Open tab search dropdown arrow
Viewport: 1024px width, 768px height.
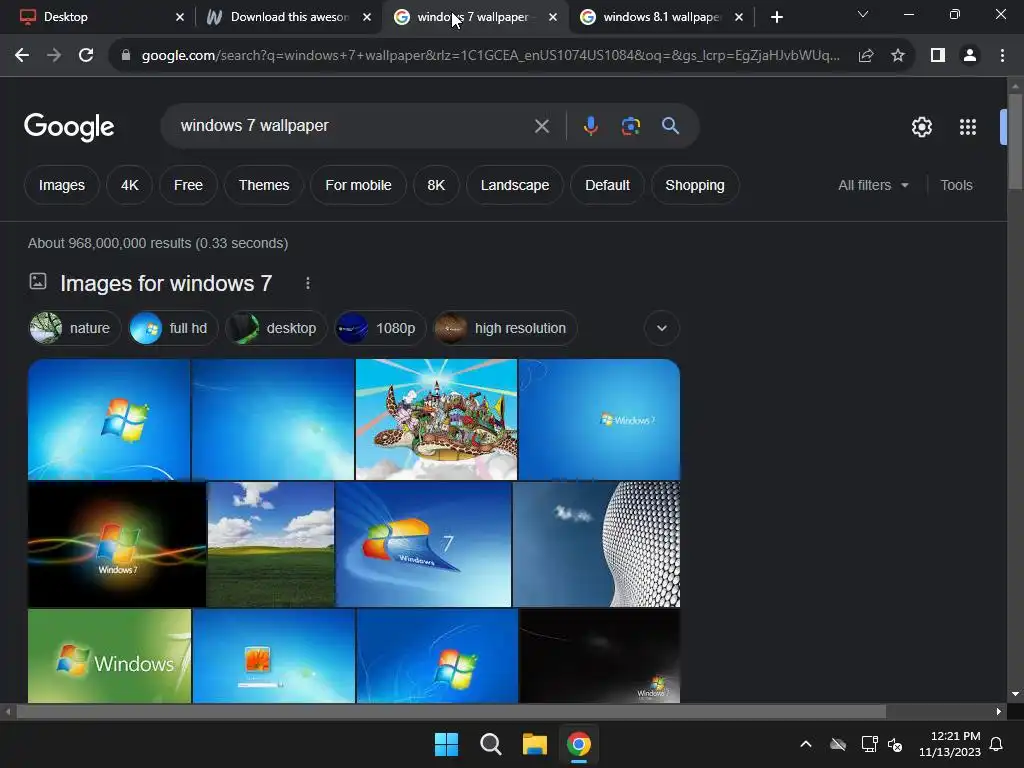863,14
